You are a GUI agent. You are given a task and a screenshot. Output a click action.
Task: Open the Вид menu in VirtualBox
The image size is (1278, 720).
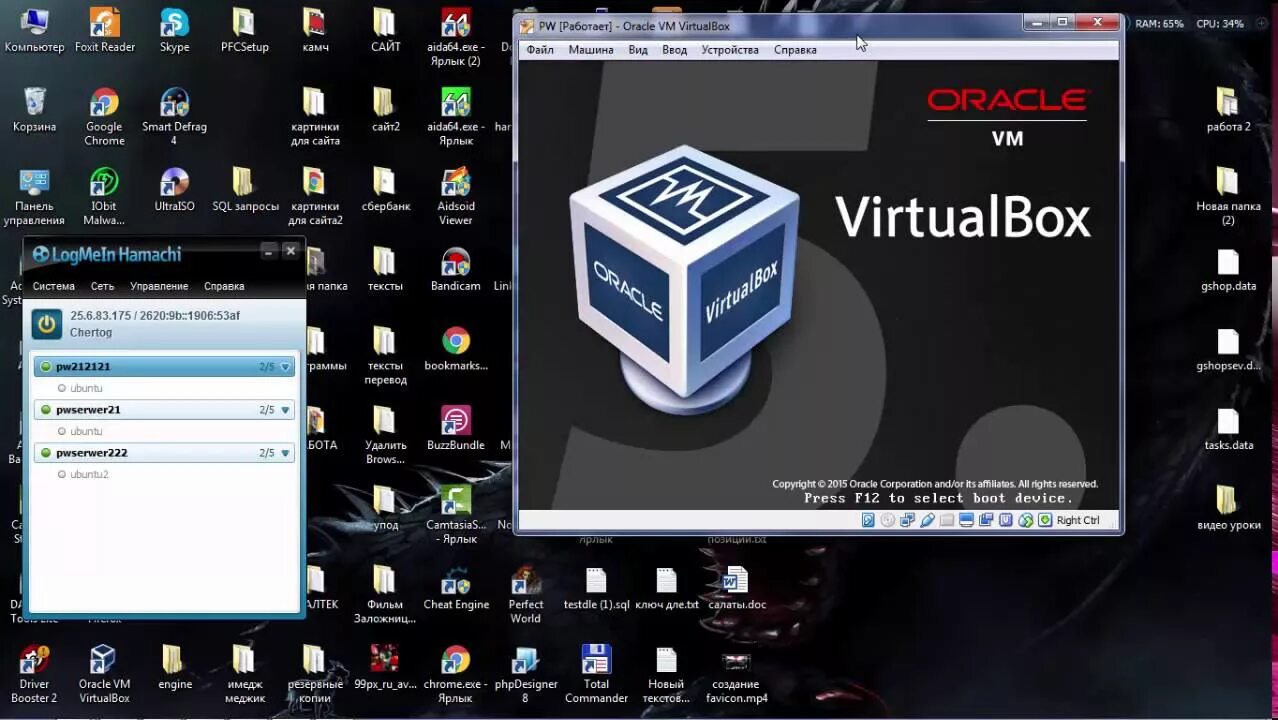tap(638, 50)
